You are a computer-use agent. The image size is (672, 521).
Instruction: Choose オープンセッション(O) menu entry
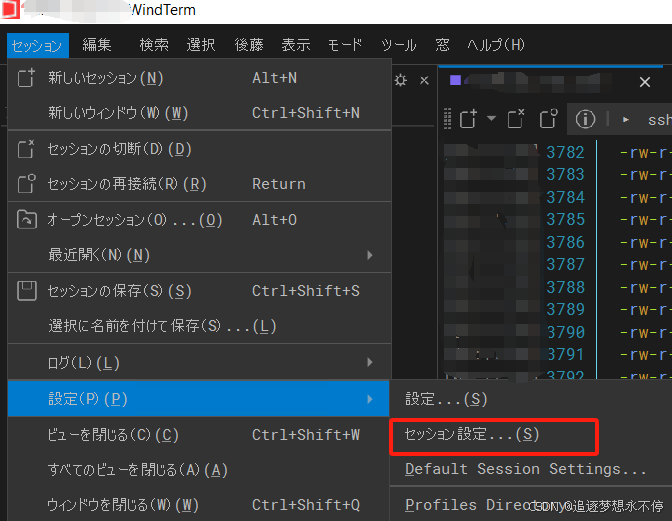[x=200, y=220]
